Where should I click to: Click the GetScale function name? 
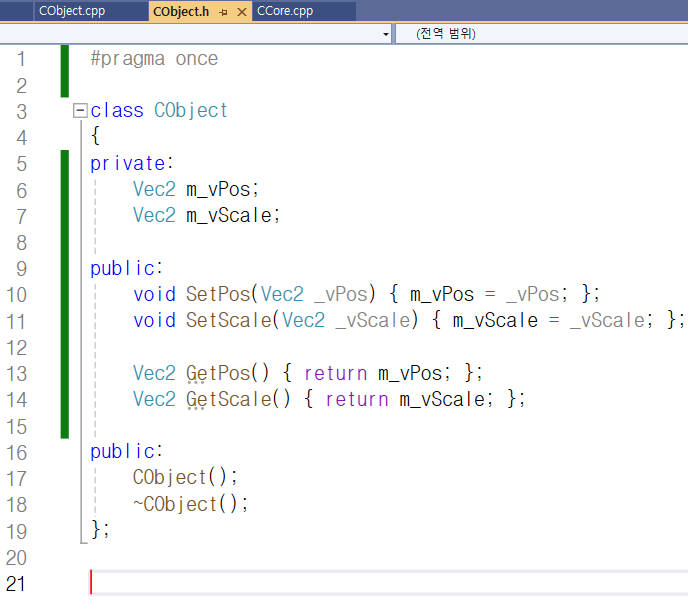pyautogui.click(x=229, y=399)
